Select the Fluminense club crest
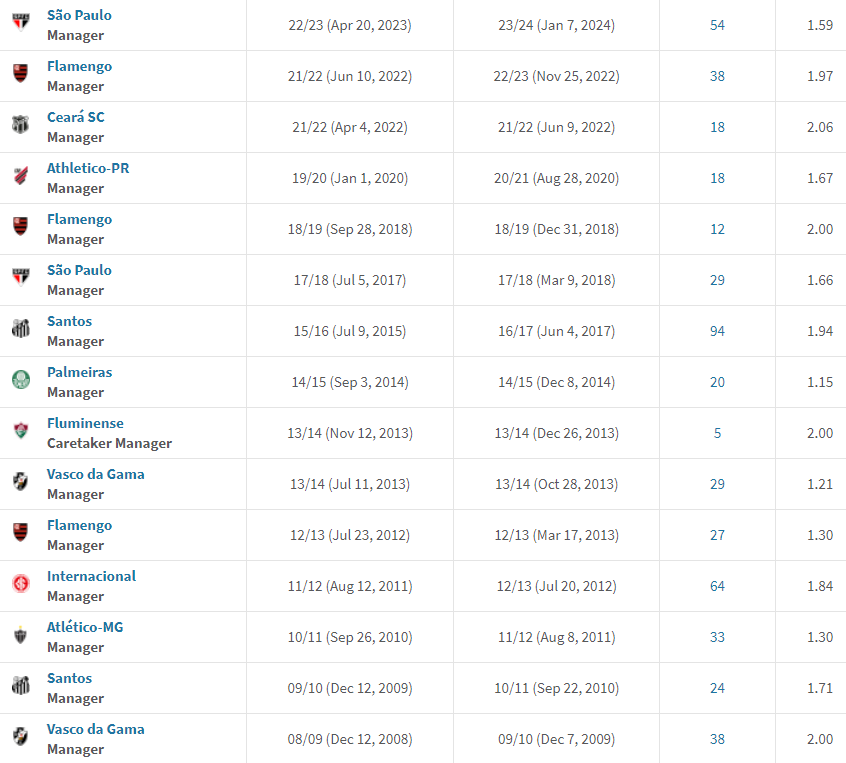The height and width of the screenshot is (763, 846). pyautogui.click(x=20, y=432)
